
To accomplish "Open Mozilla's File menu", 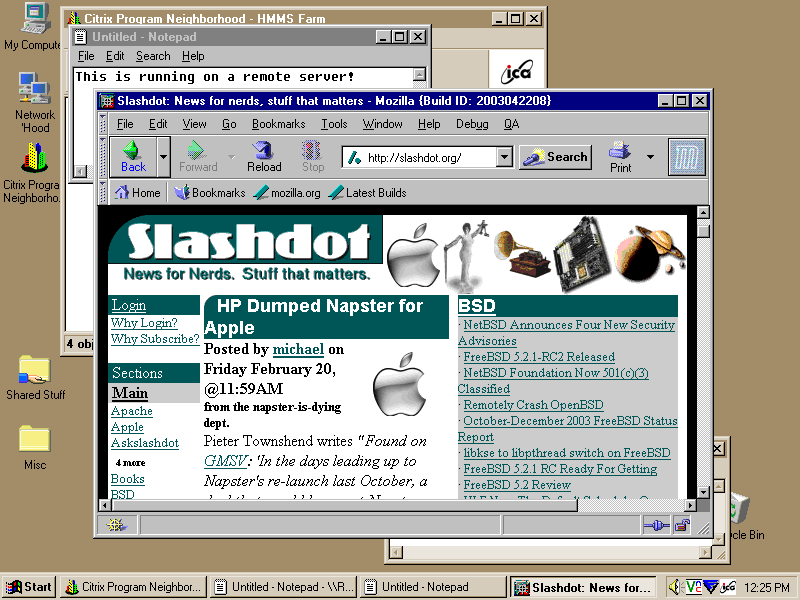I will (125, 124).
